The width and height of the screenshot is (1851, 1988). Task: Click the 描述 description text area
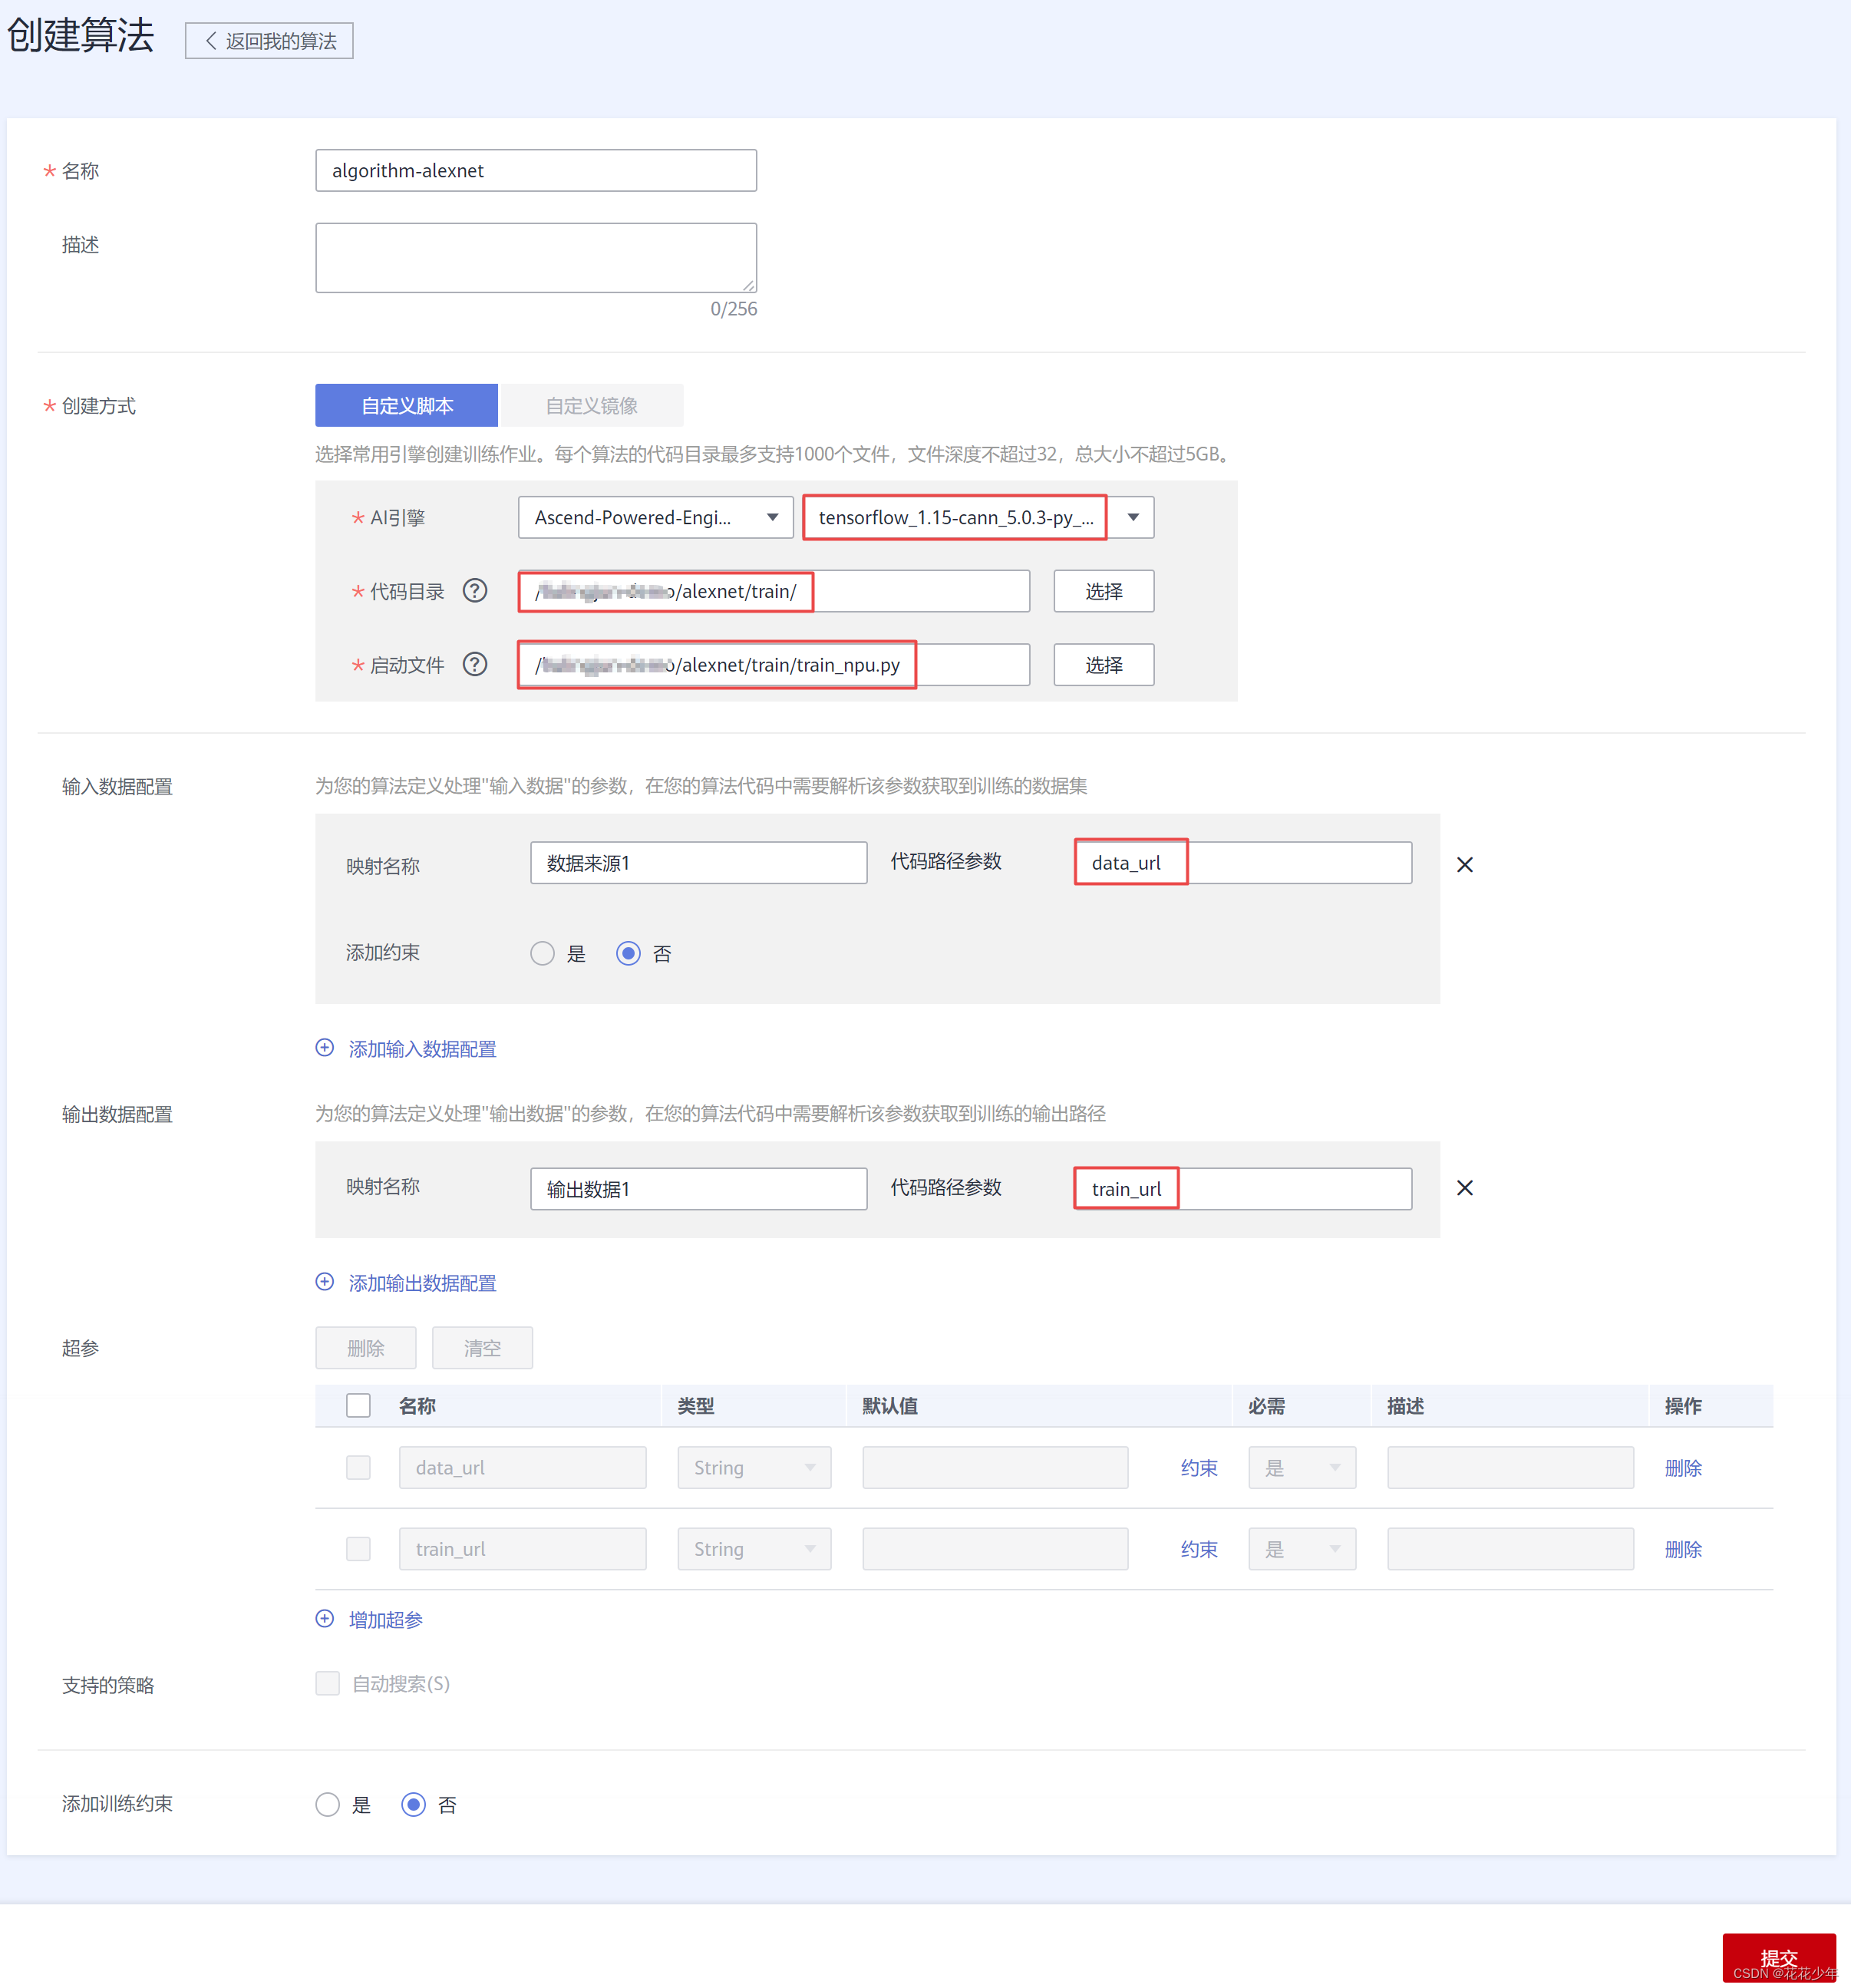(536, 258)
